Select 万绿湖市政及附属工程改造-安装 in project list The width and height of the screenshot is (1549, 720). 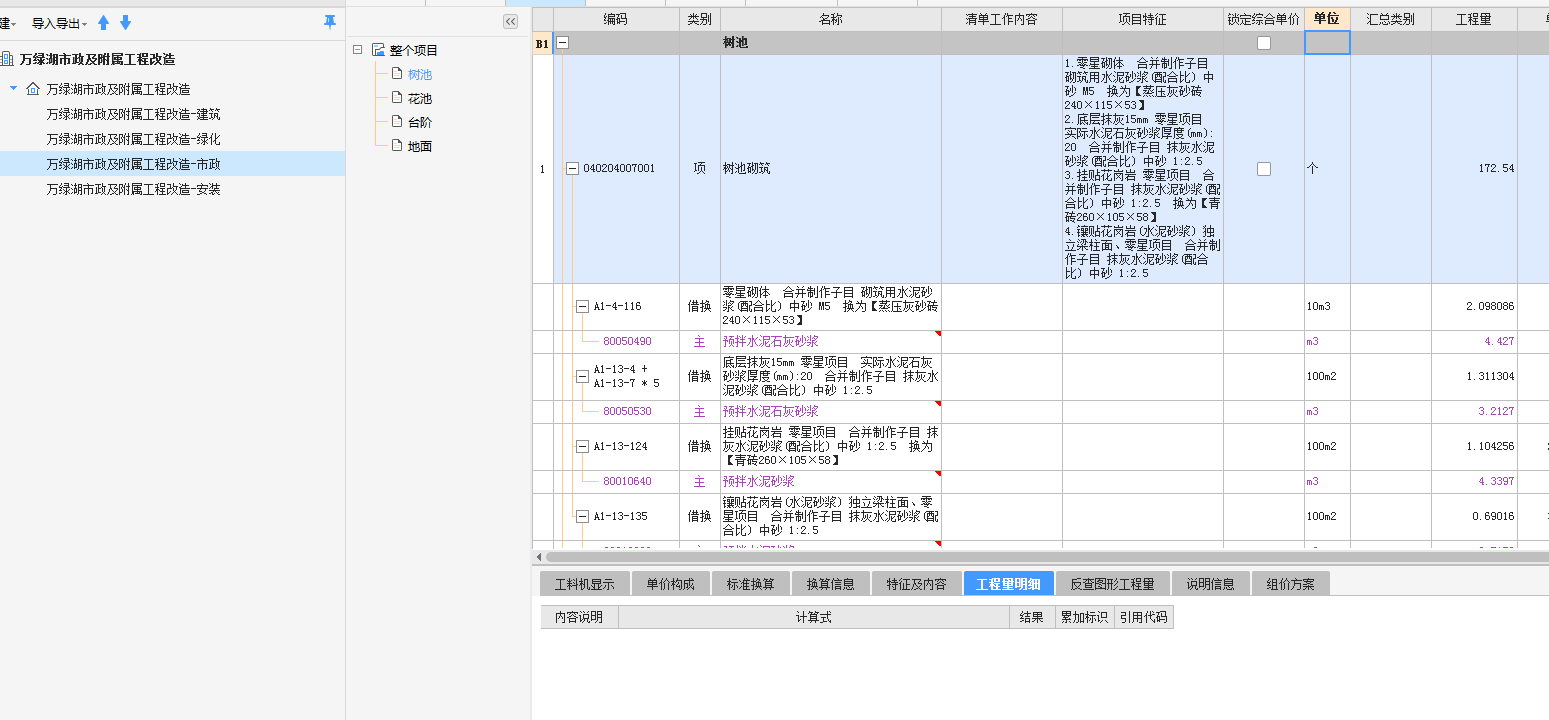pos(133,189)
